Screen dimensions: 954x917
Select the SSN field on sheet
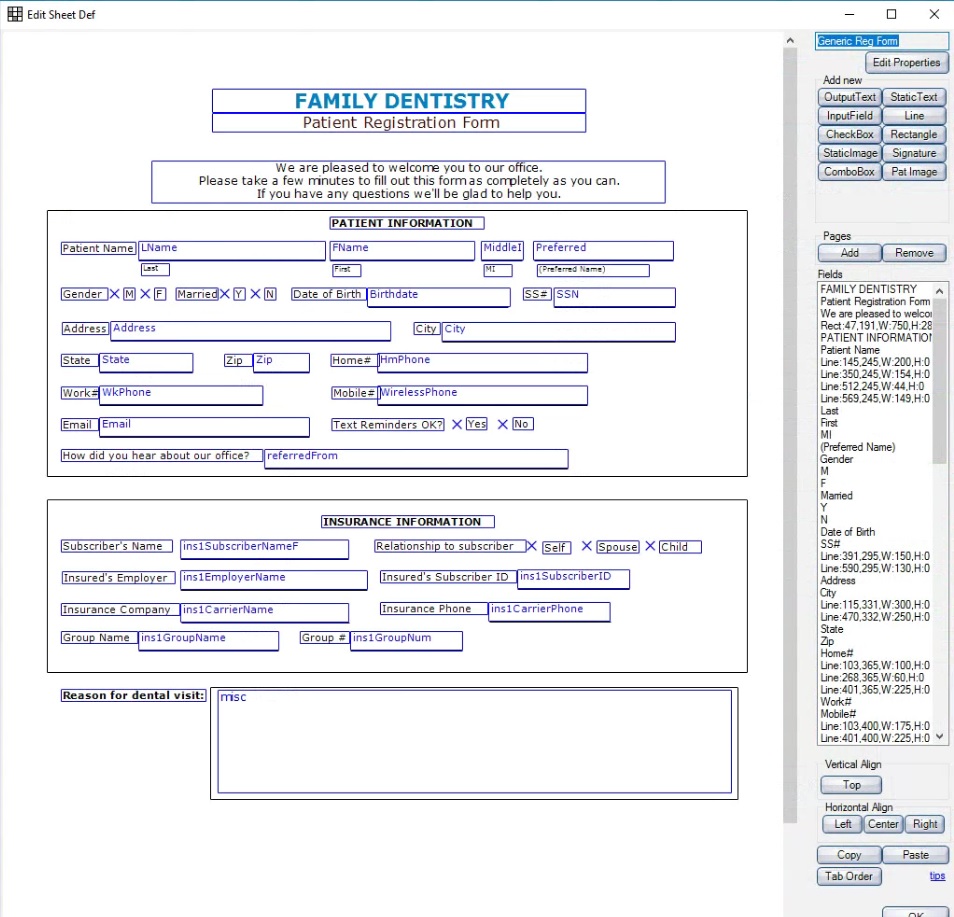tap(615, 298)
